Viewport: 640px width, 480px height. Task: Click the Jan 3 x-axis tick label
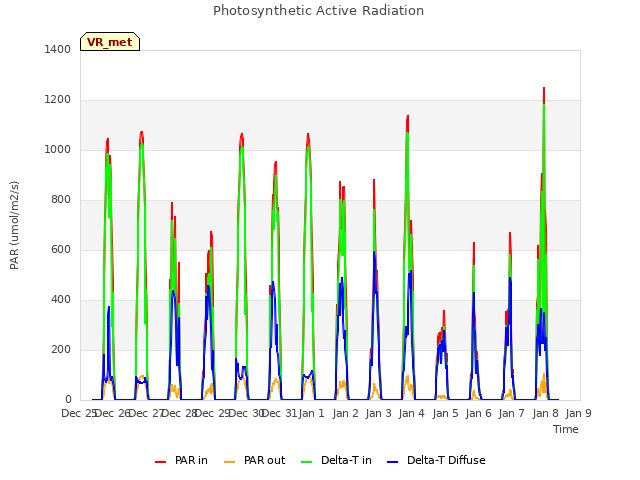(378, 413)
